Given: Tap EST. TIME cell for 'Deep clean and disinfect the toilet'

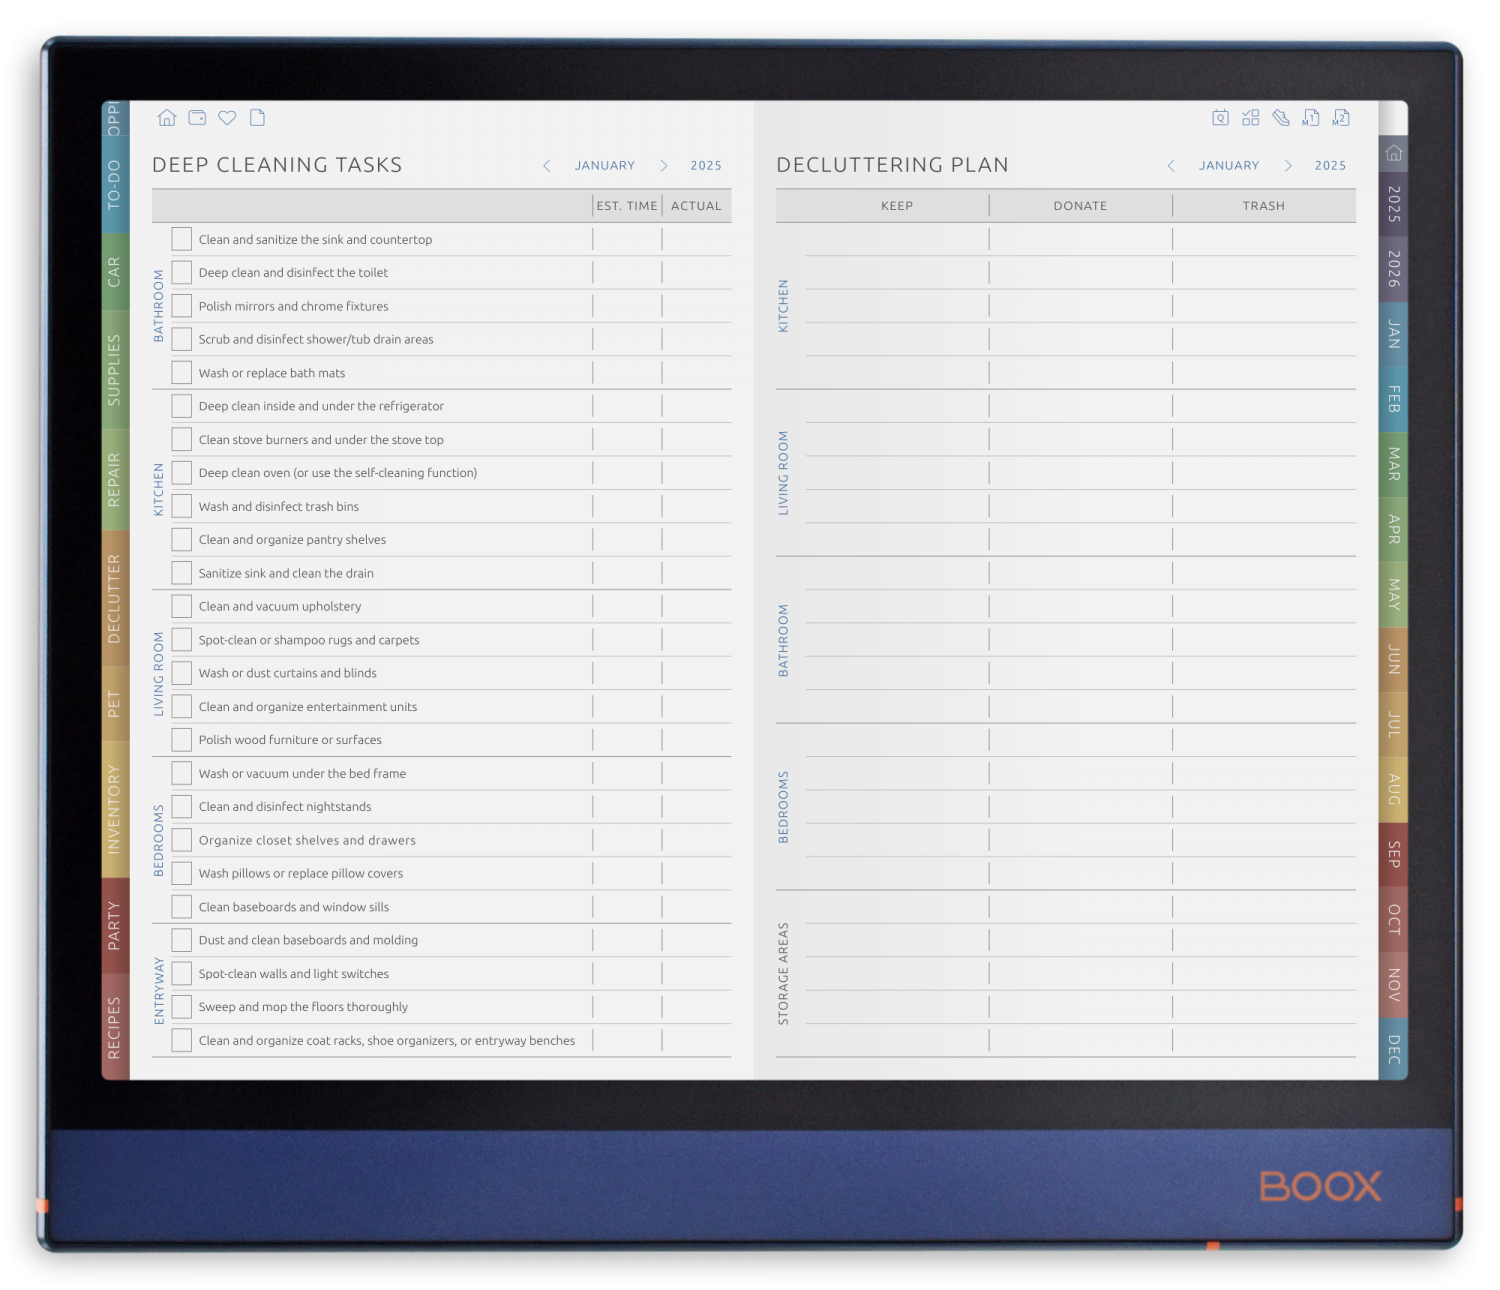Looking at the screenshot, I should 627,272.
